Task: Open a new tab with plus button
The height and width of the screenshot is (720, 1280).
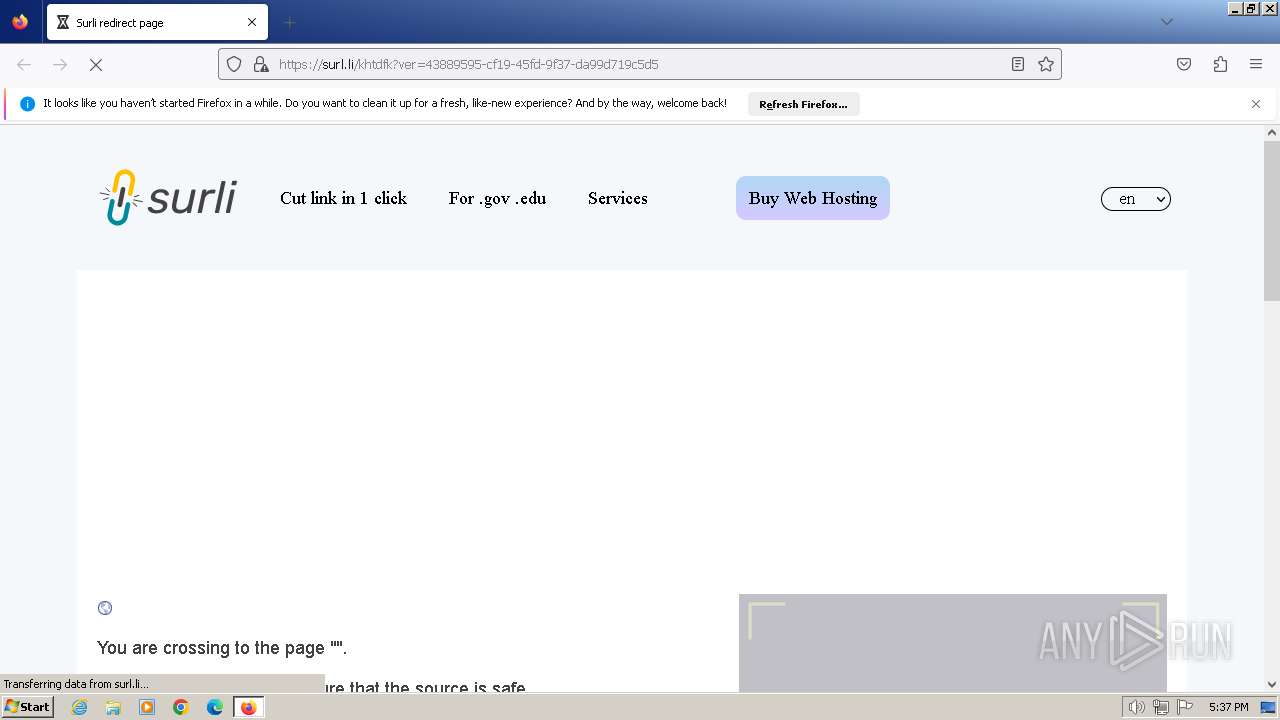Action: [289, 22]
